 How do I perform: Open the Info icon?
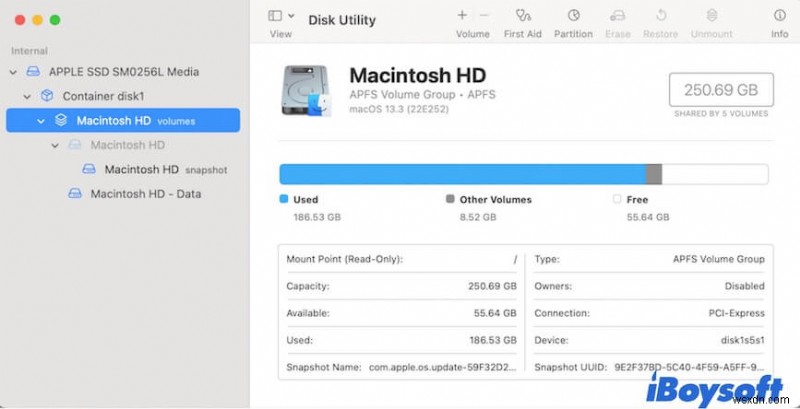[780, 15]
